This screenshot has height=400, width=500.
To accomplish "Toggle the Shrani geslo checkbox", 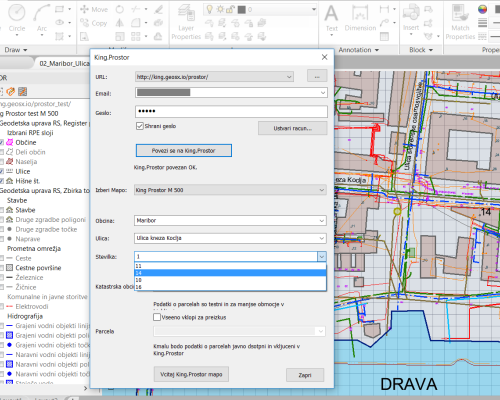I will [x=140, y=126].
